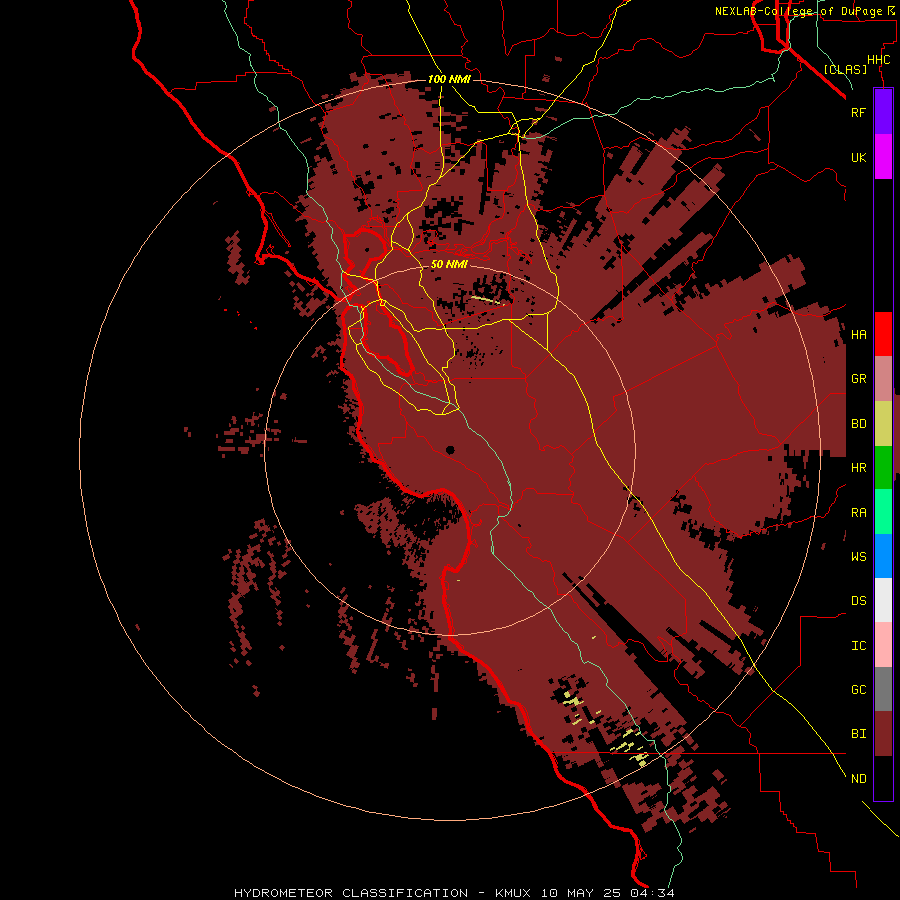Click the 'NEXLAB-College of DuPage' credit text
900x900 pixels.
click(x=800, y=11)
